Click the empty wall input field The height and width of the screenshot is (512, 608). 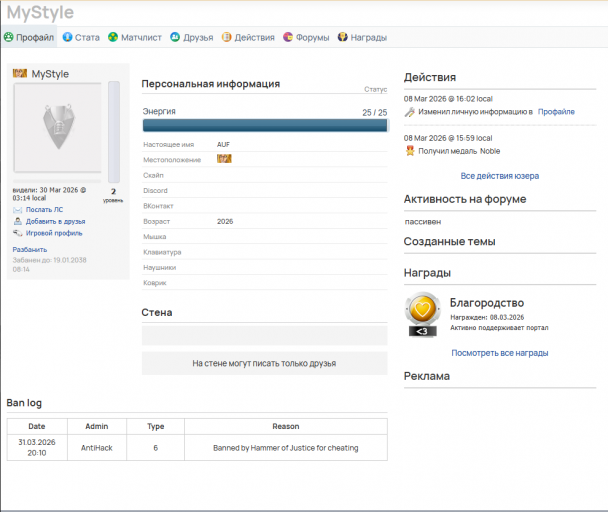(264, 336)
